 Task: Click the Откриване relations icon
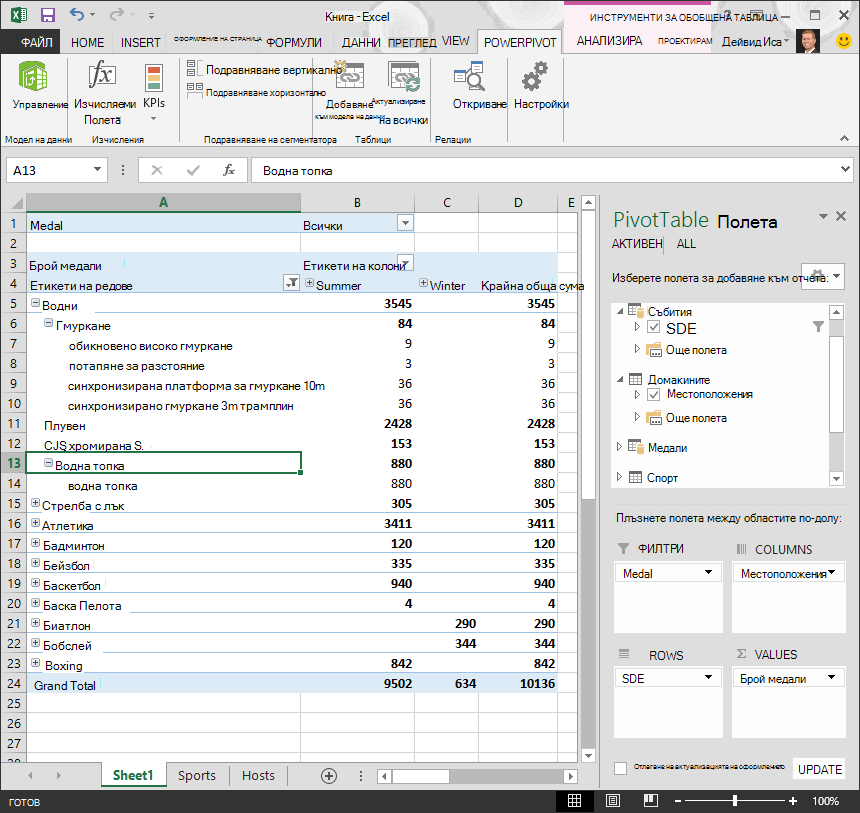469,76
